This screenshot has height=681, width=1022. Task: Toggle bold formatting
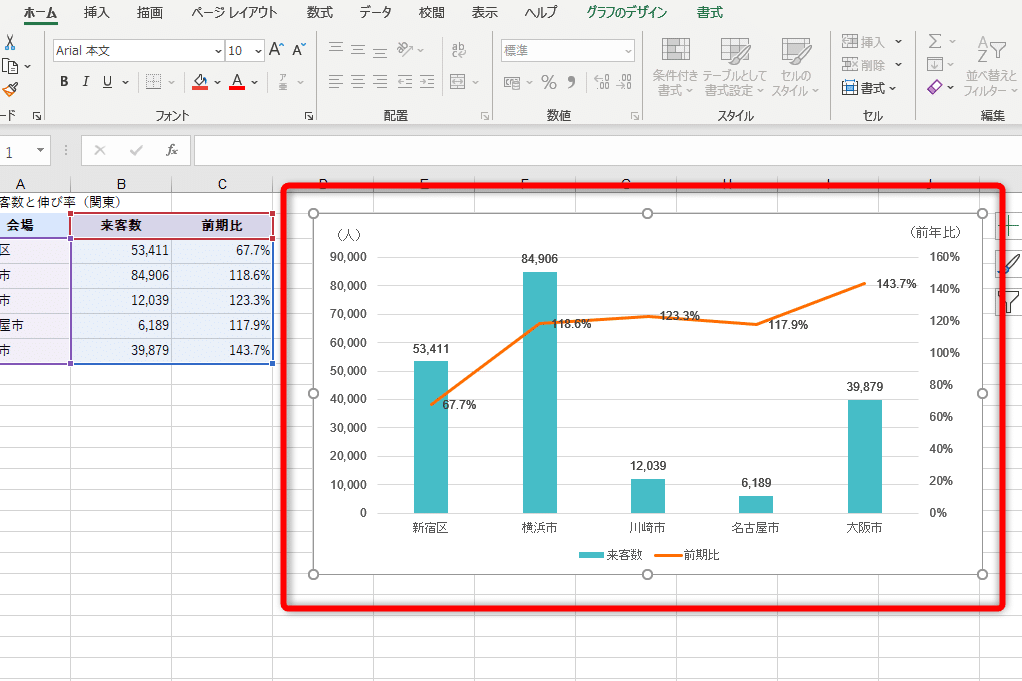[64, 82]
